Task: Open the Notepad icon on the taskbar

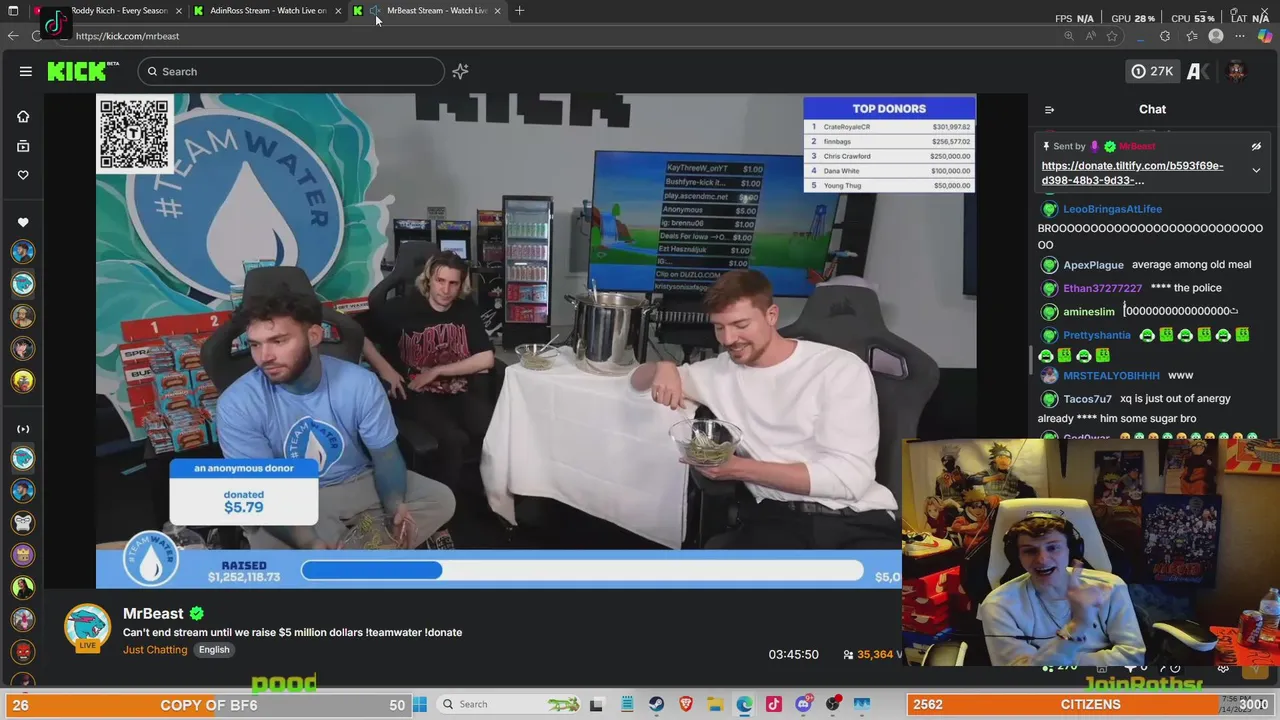Action: [x=627, y=704]
